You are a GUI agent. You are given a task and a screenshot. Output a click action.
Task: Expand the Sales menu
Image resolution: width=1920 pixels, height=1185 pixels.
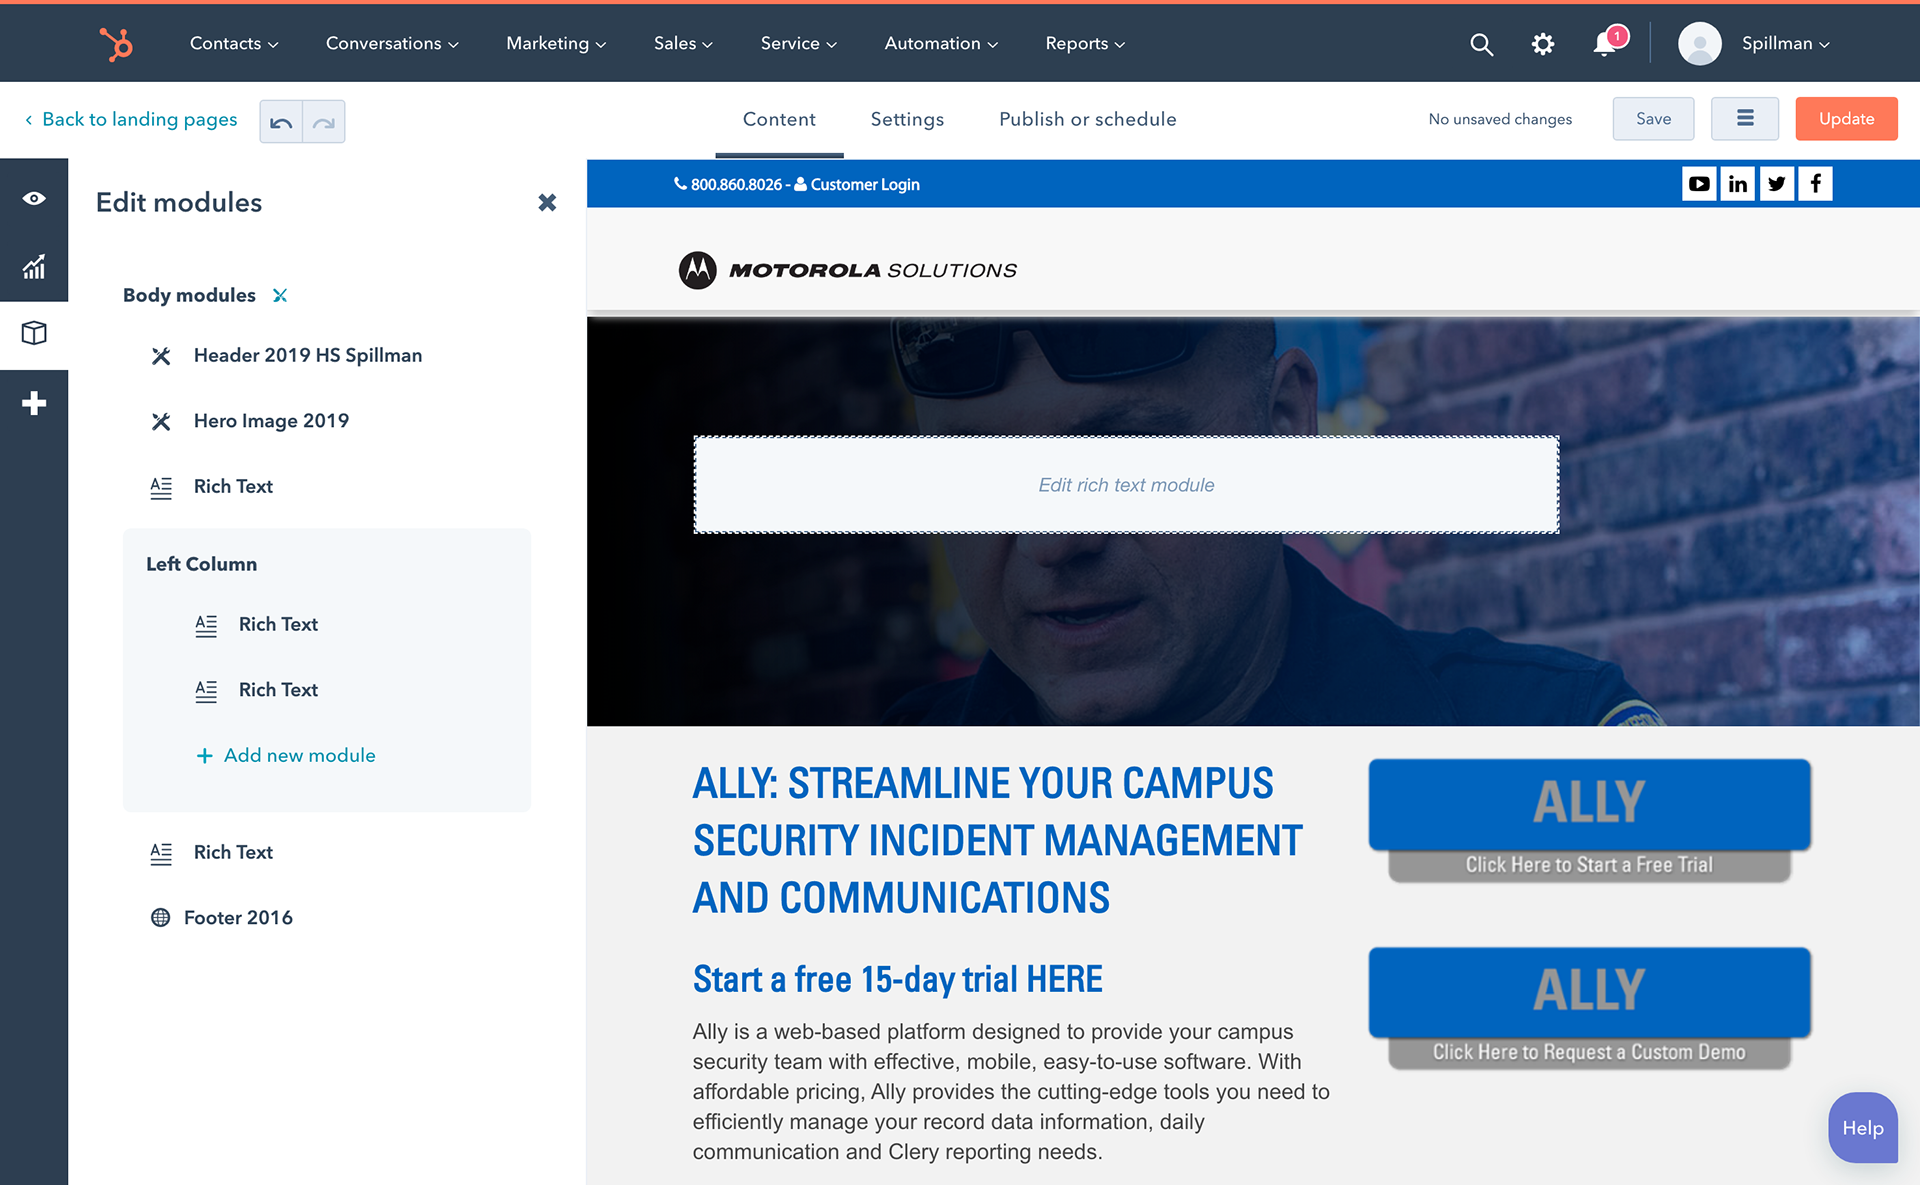(683, 43)
